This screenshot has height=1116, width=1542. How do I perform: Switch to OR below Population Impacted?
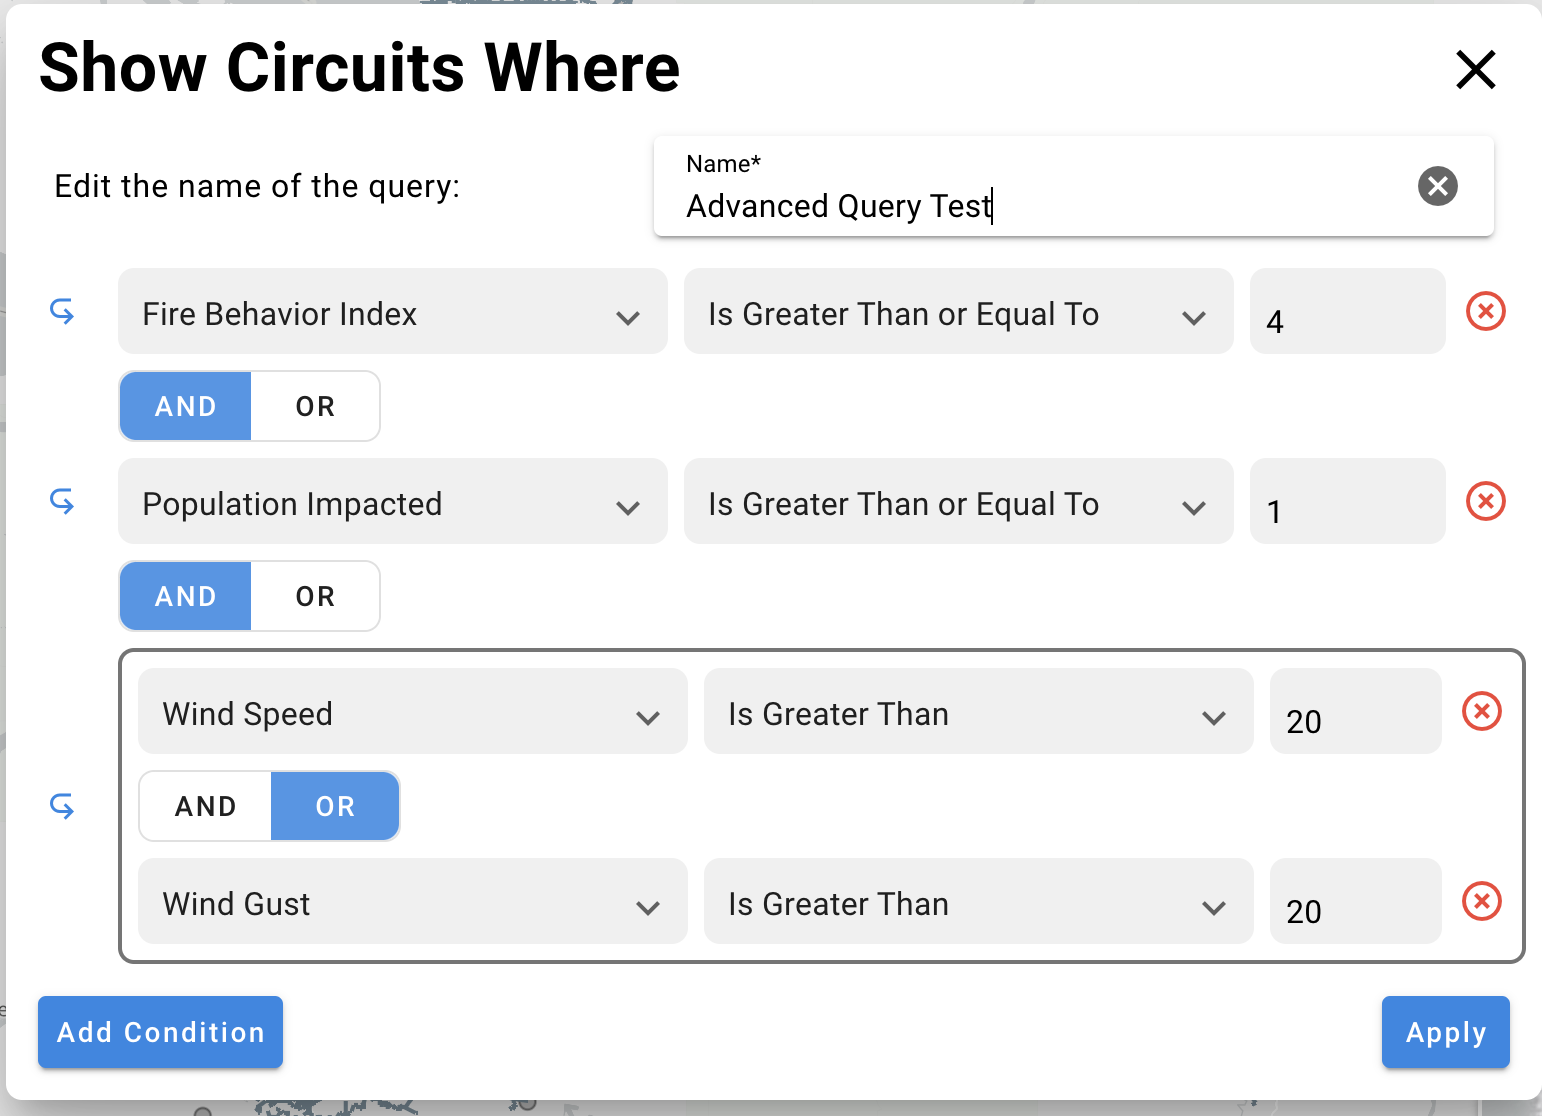[x=315, y=596]
